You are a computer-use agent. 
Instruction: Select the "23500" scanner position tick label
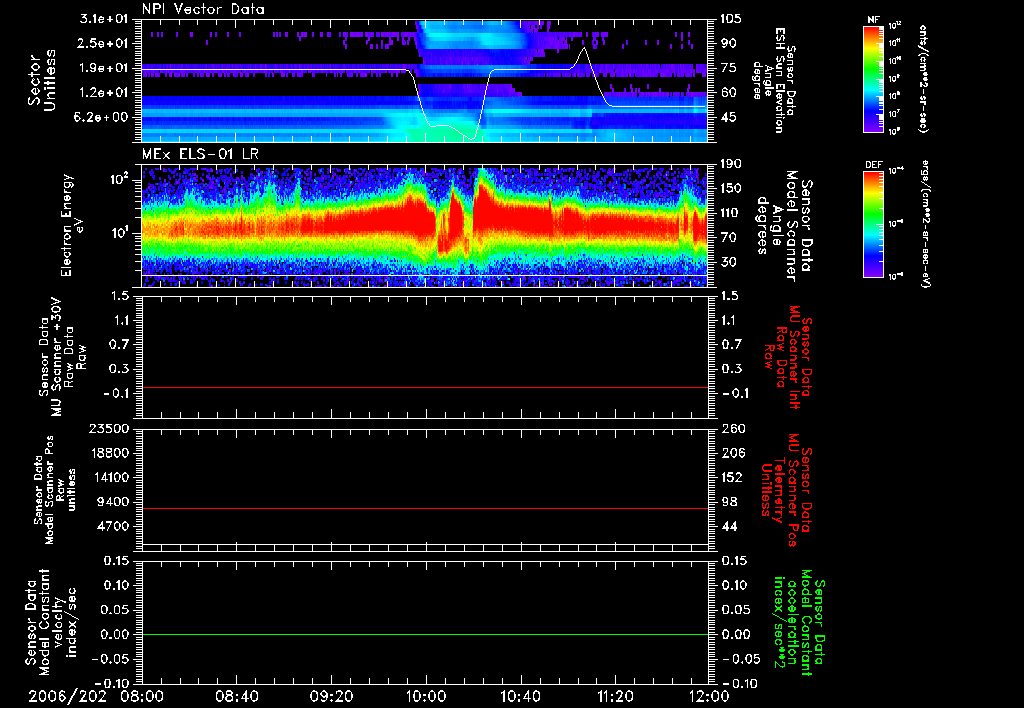coord(110,429)
